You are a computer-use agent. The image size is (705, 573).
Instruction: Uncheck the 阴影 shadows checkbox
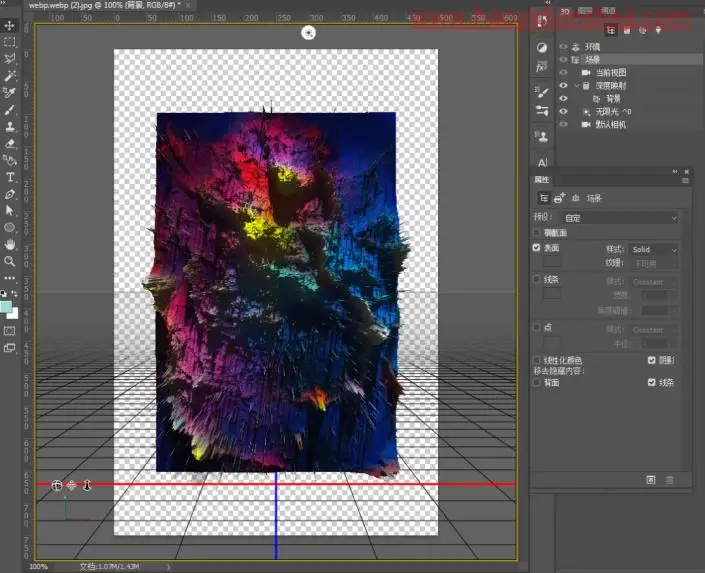click(x=651, y=360)
